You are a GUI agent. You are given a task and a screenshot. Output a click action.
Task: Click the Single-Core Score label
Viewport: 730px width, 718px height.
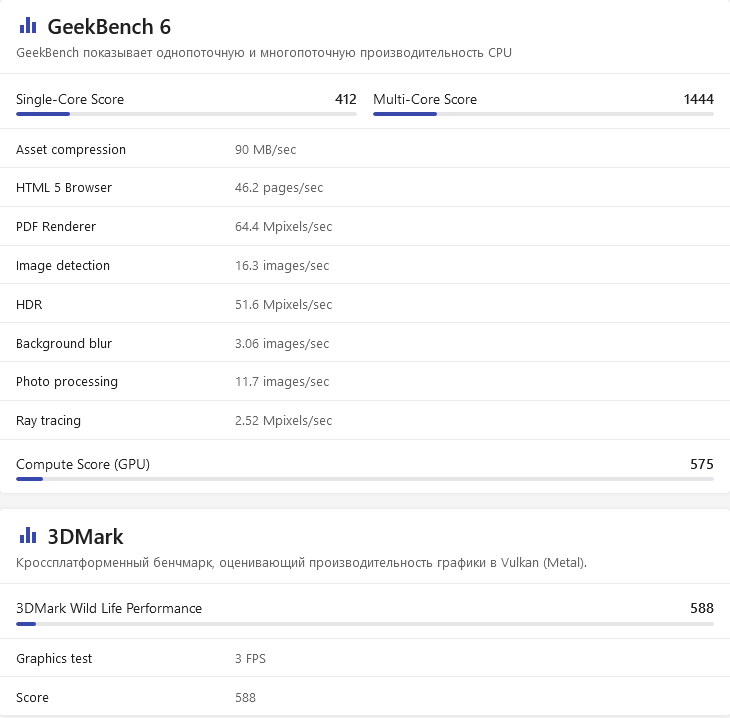(x=70, y=99)
